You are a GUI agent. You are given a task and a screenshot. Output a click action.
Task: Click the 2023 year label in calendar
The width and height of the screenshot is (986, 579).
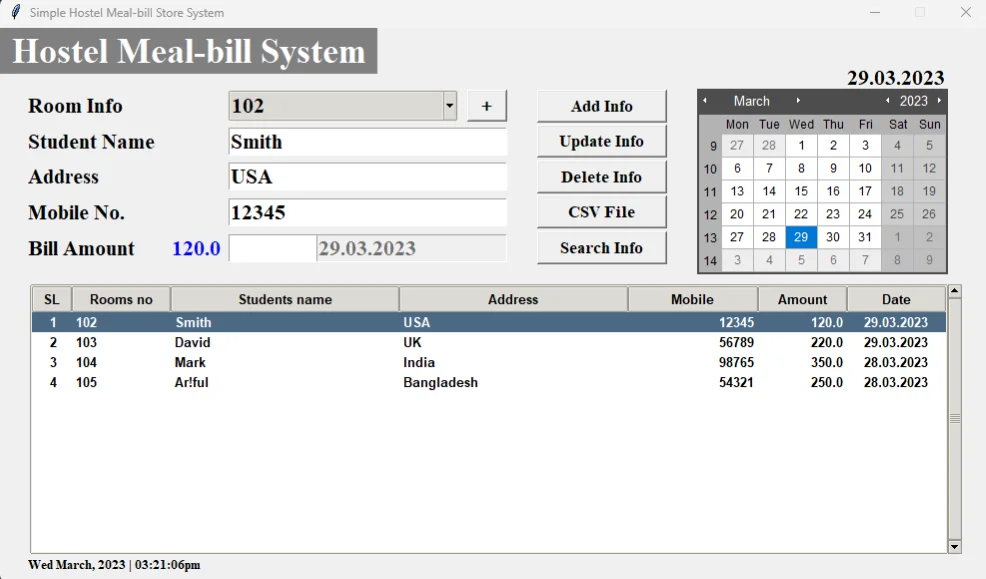coord(914,101)
